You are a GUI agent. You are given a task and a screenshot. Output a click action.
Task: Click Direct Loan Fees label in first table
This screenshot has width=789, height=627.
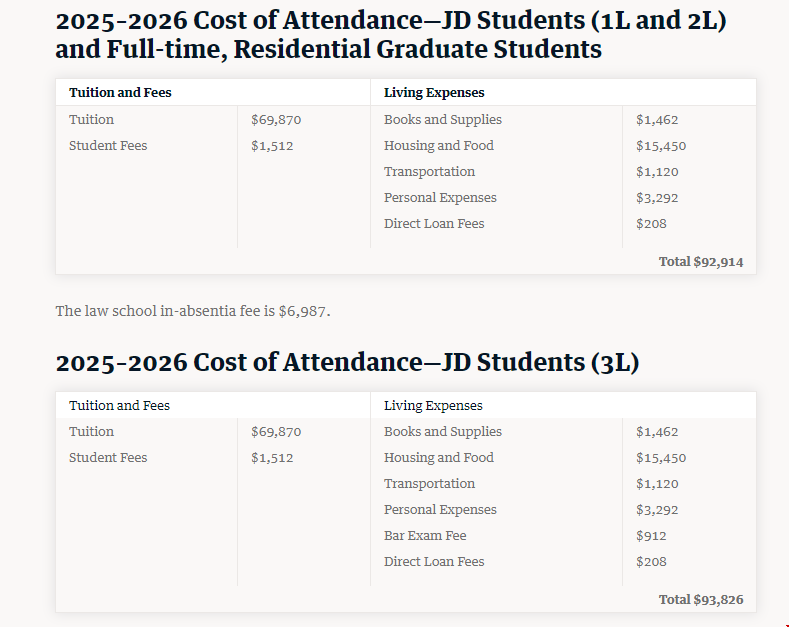(434, 224)
